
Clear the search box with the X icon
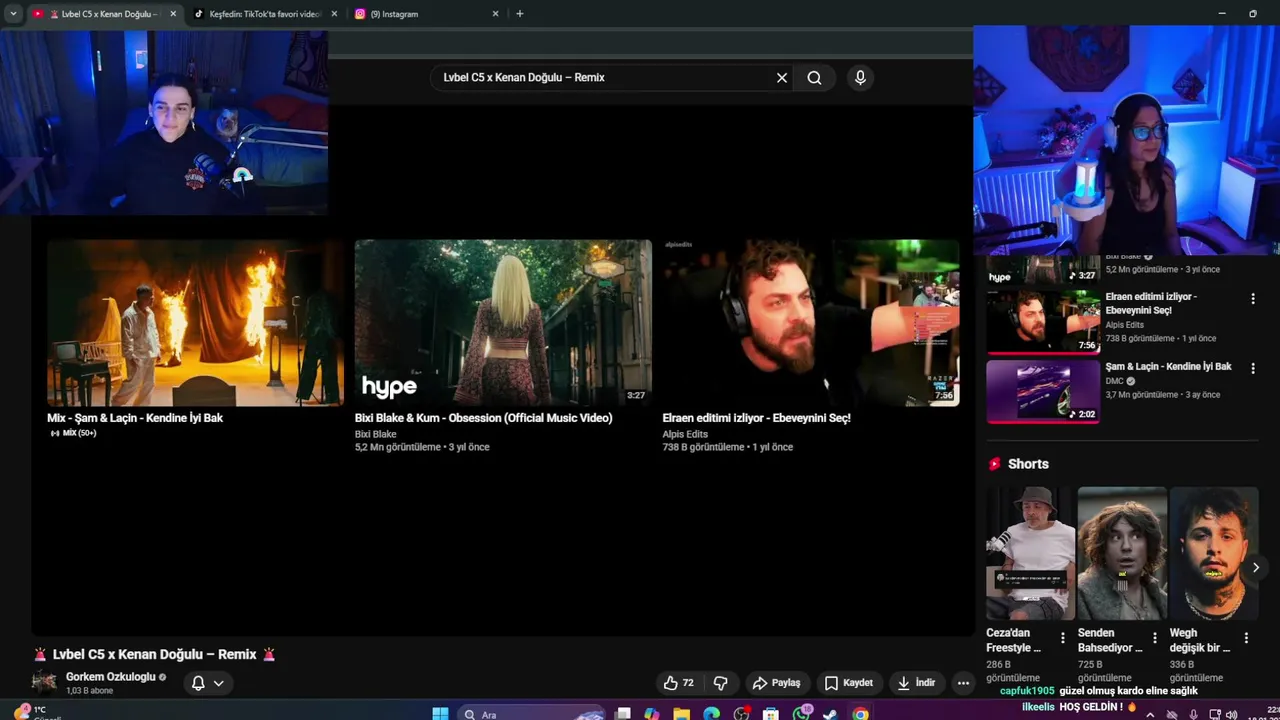coord(782,78)
